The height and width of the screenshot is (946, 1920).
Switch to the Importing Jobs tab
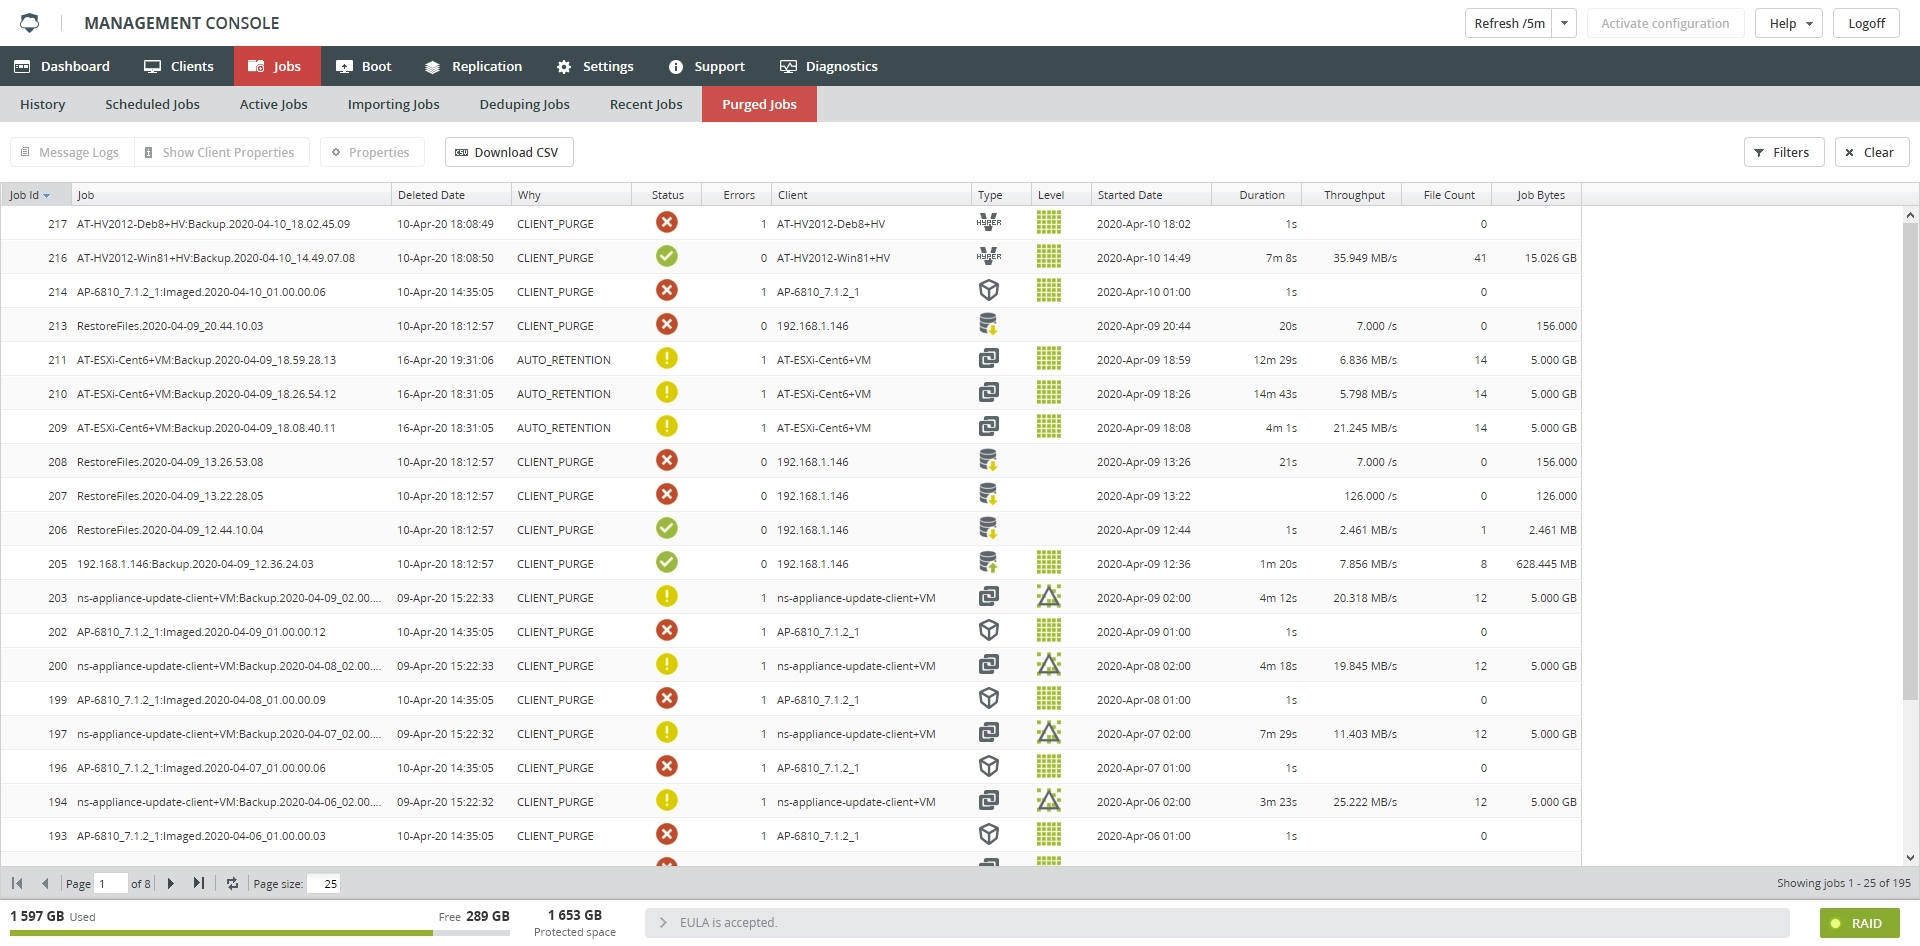click(394, 104)
